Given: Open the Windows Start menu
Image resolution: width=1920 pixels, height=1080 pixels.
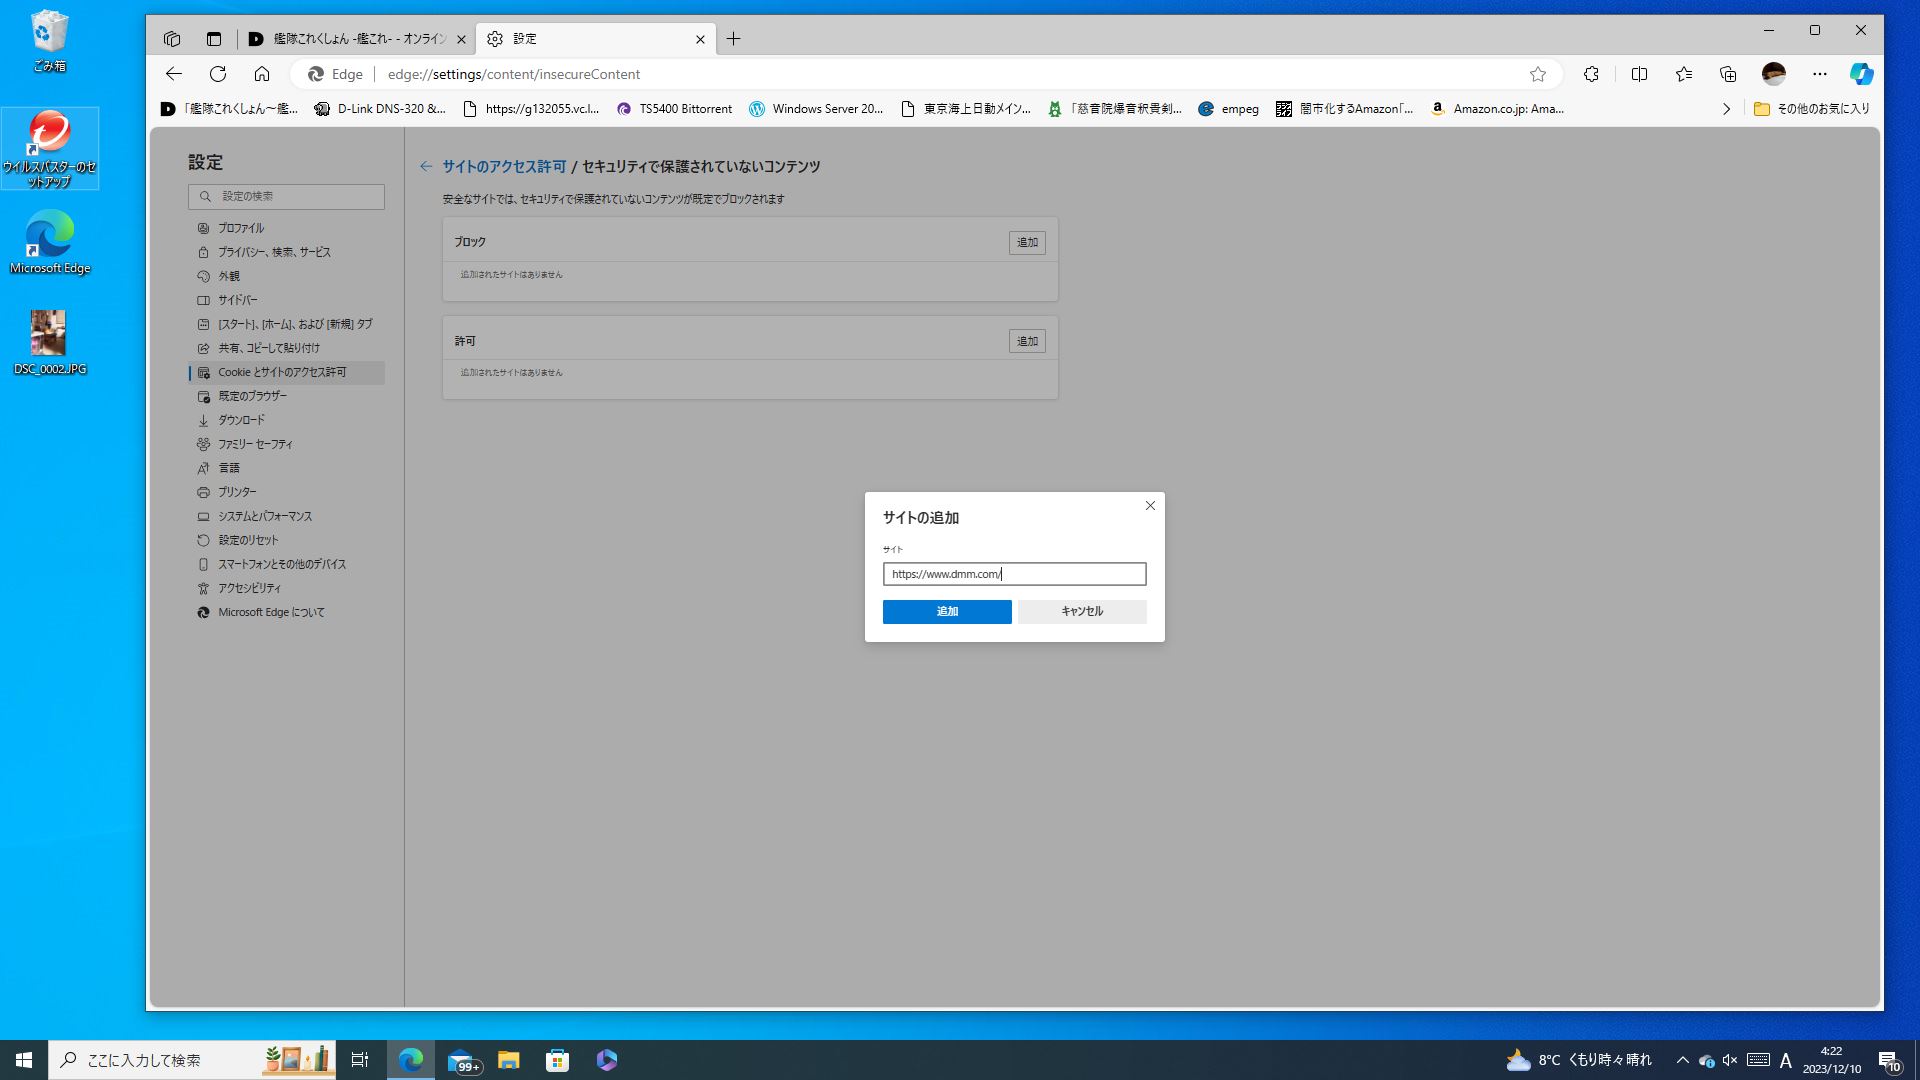Looking at the screenshot, I should click(x=24, y=1060).
